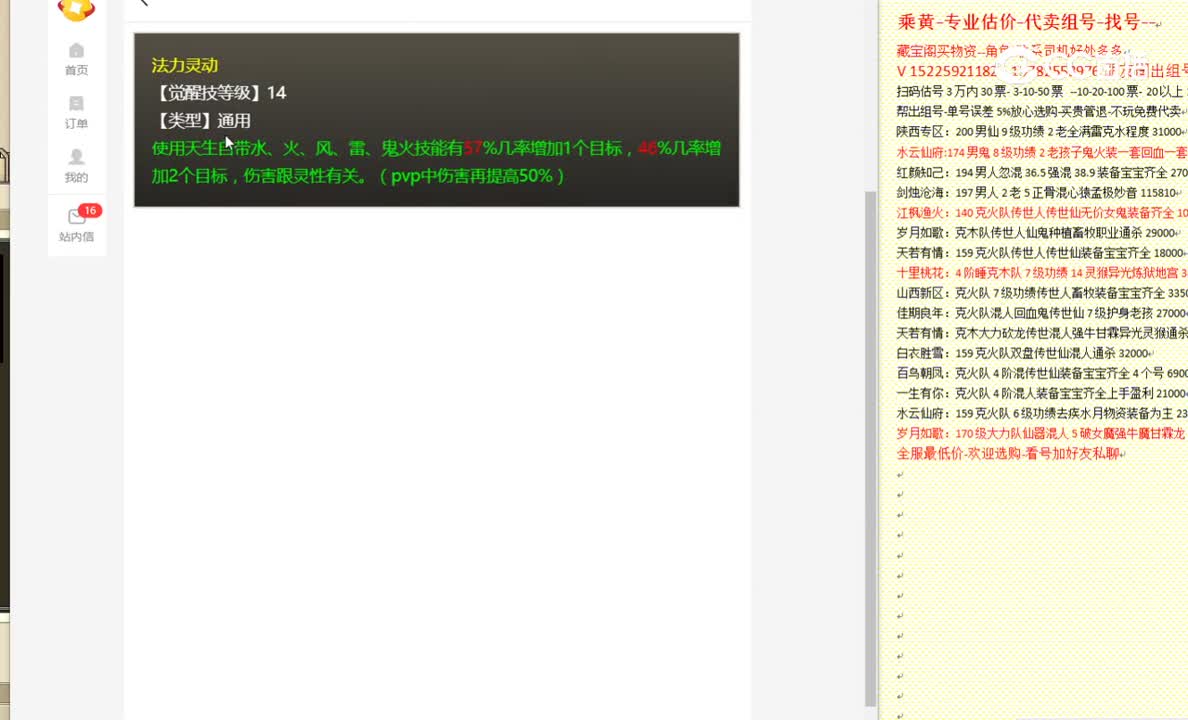Click the 陕西专区 200男仙 line

click(x=1042, y=131)
